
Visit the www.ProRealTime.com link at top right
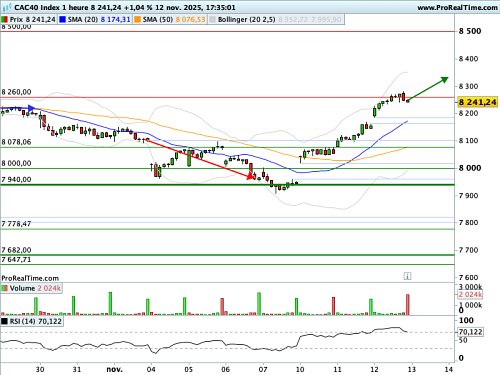point(457,7)
